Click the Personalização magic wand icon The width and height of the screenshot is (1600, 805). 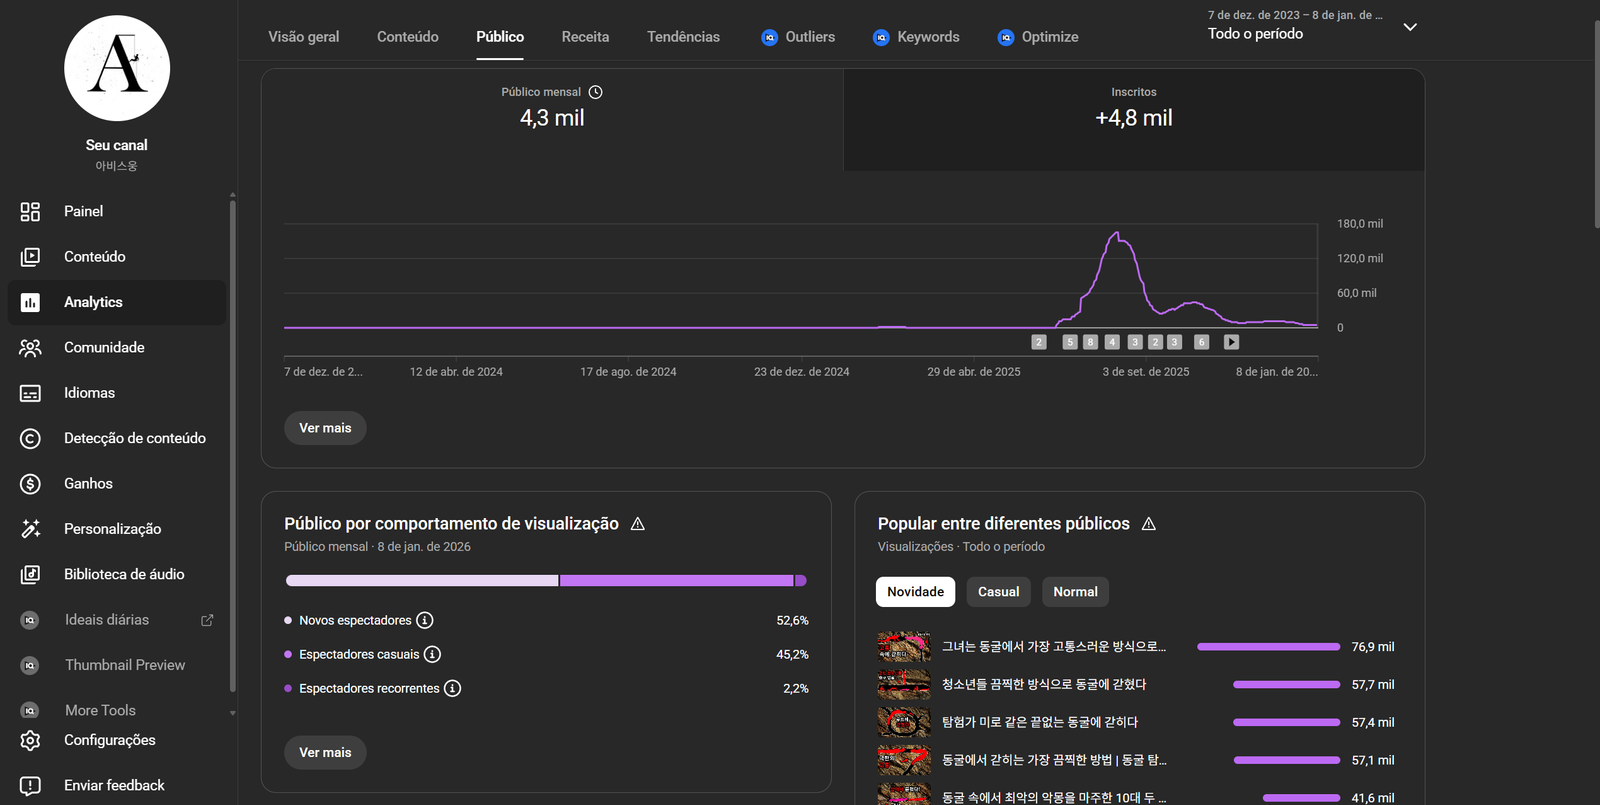point(30,529)
